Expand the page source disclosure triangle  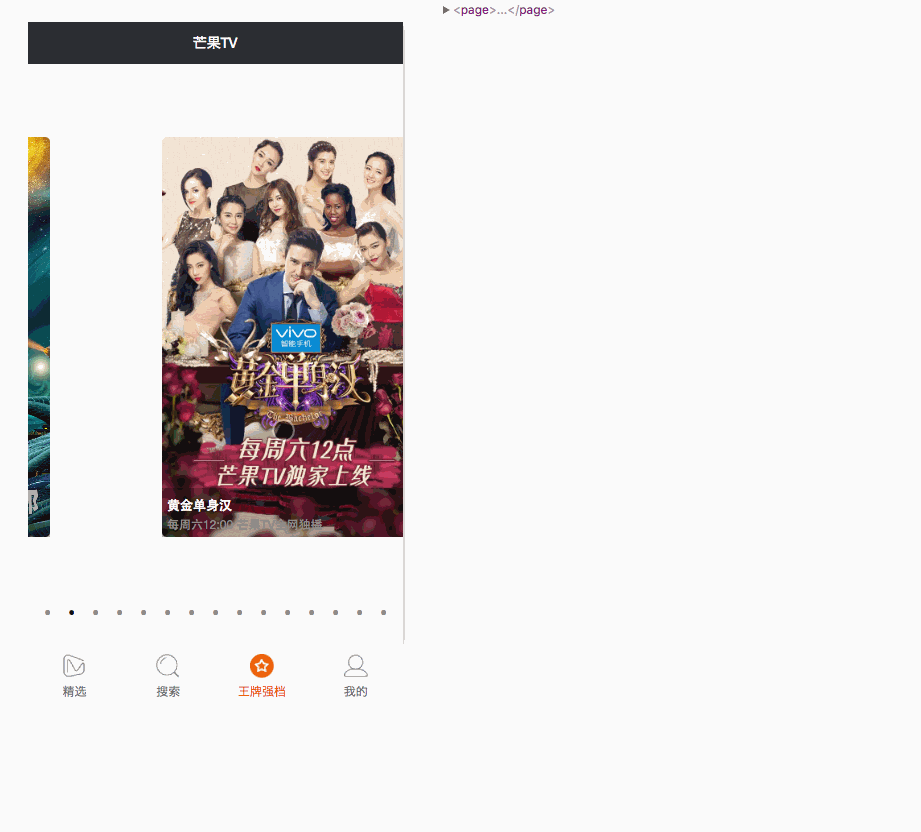click(x=445, y=10)
